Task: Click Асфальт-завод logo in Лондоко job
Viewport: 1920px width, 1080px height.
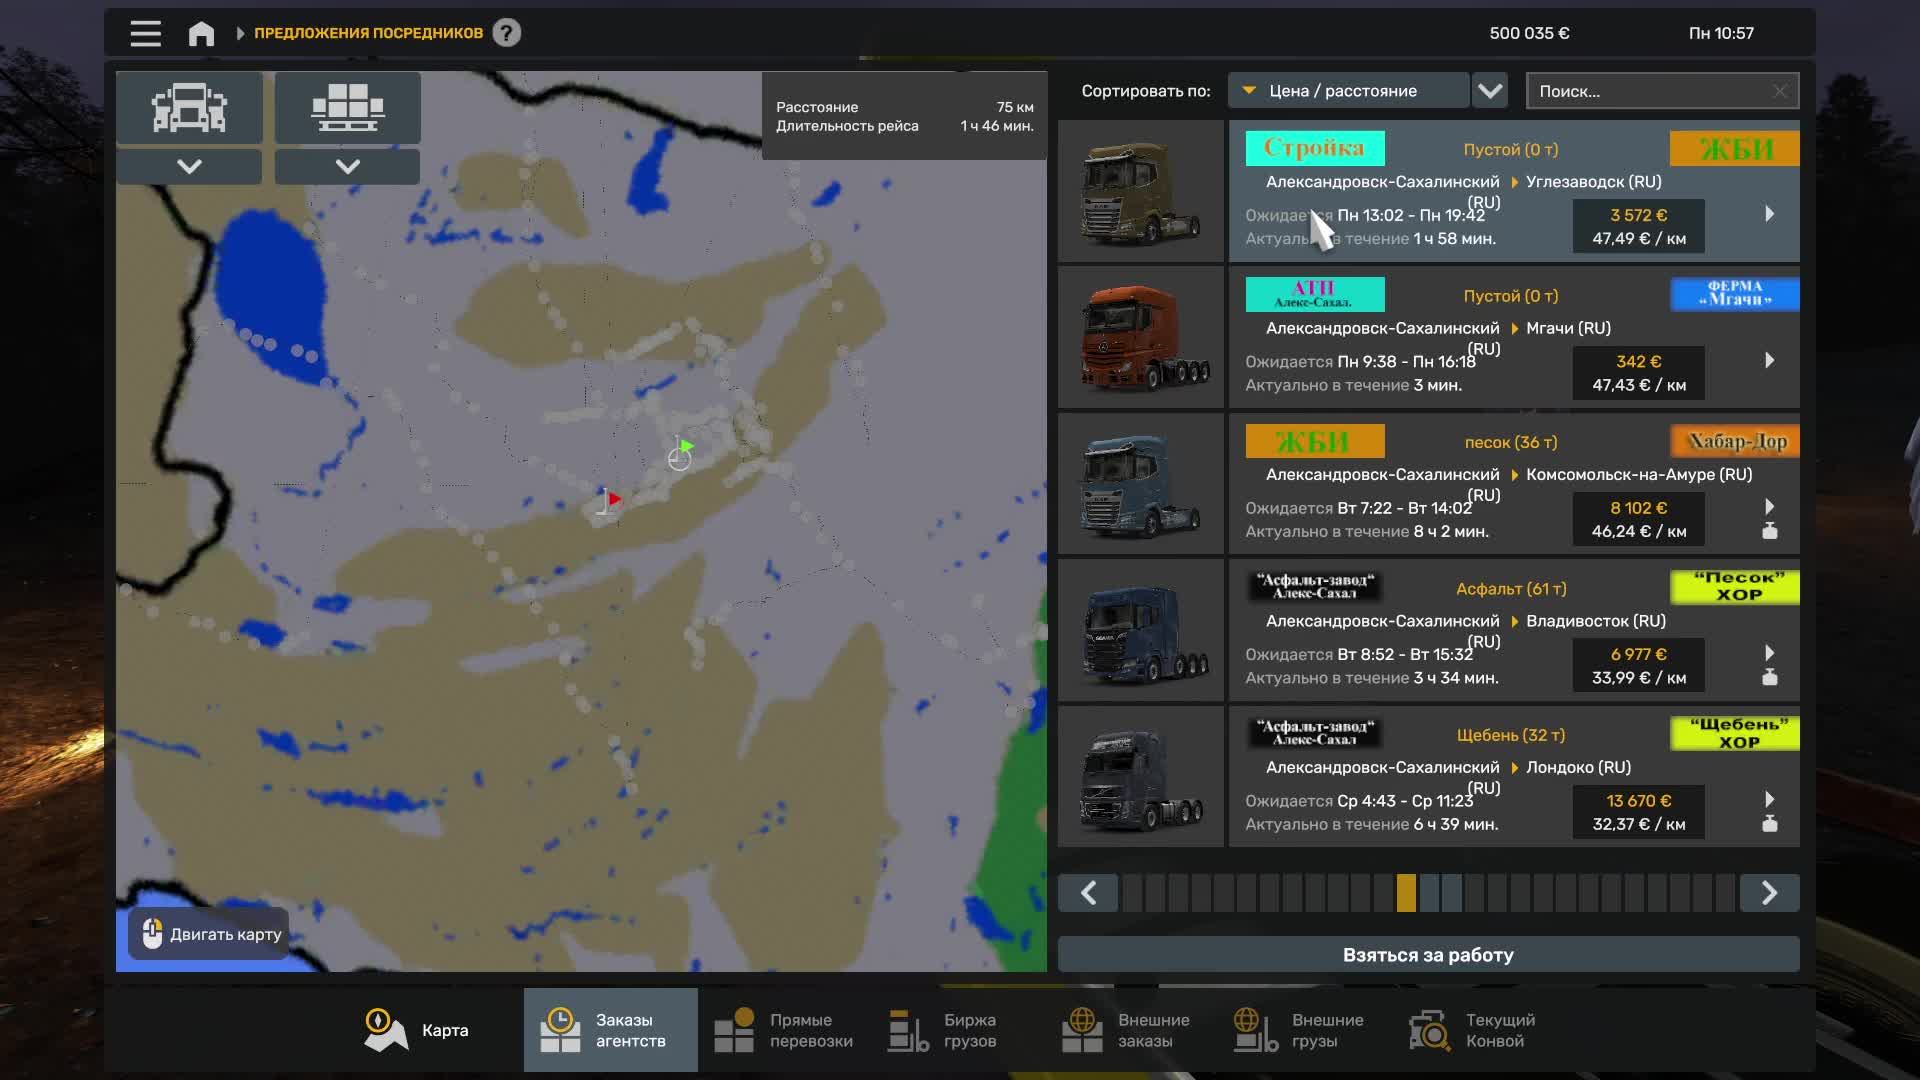Action: coord(1315,734)
